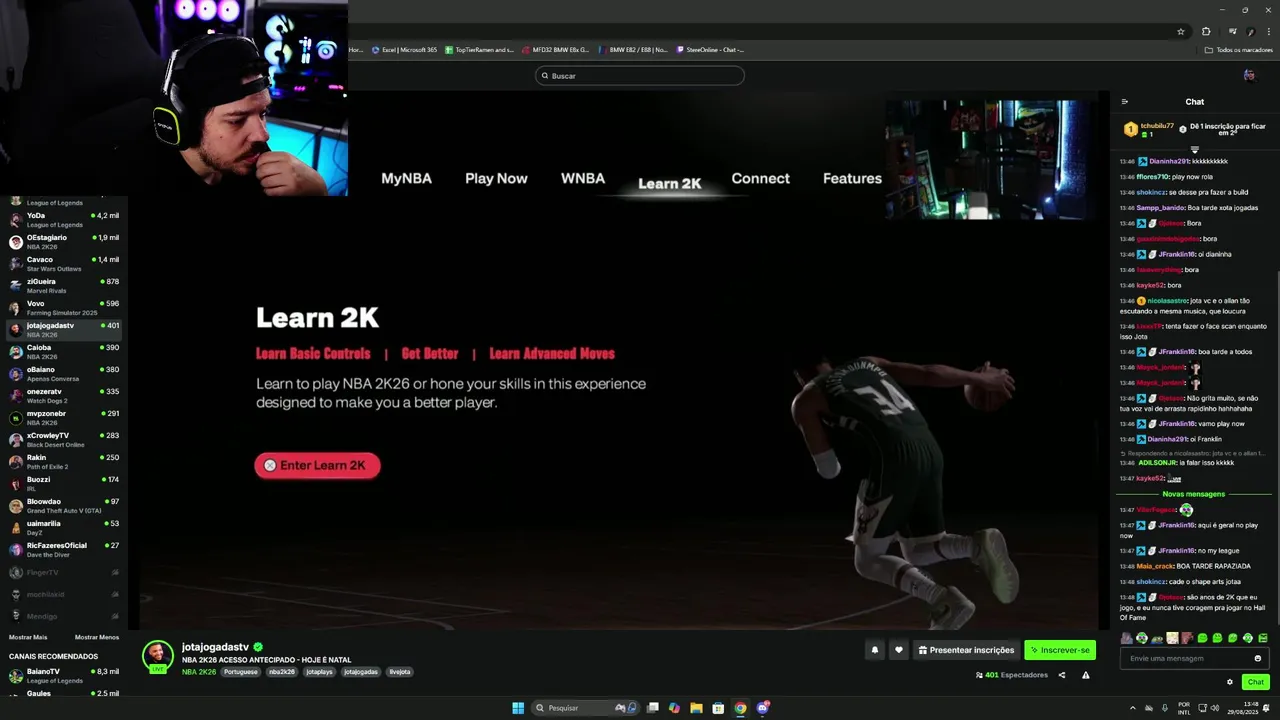Image resolution: width=1280 pixels, height=720 pixels.
Task: Bookmark this page with the star icon
Action: pyautogui.click(x=1181, y=31)
